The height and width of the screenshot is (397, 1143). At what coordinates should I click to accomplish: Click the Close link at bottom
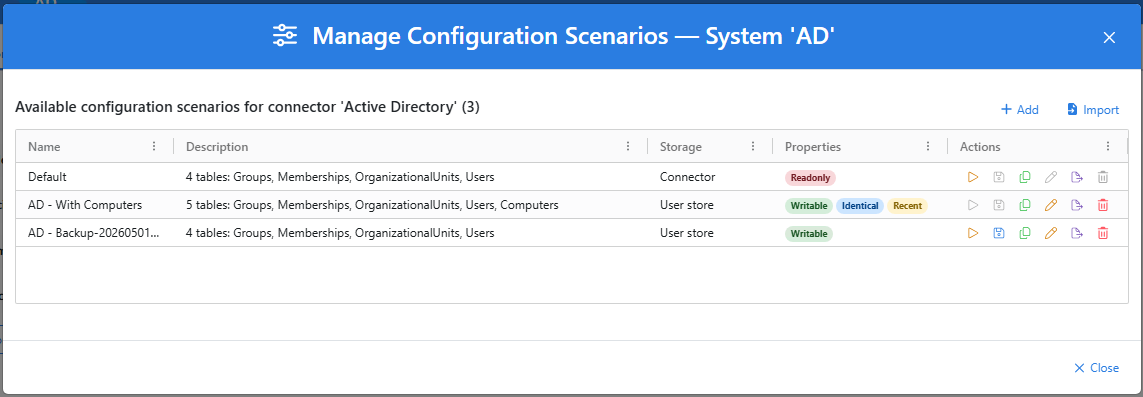click(x=1096, y=368)
